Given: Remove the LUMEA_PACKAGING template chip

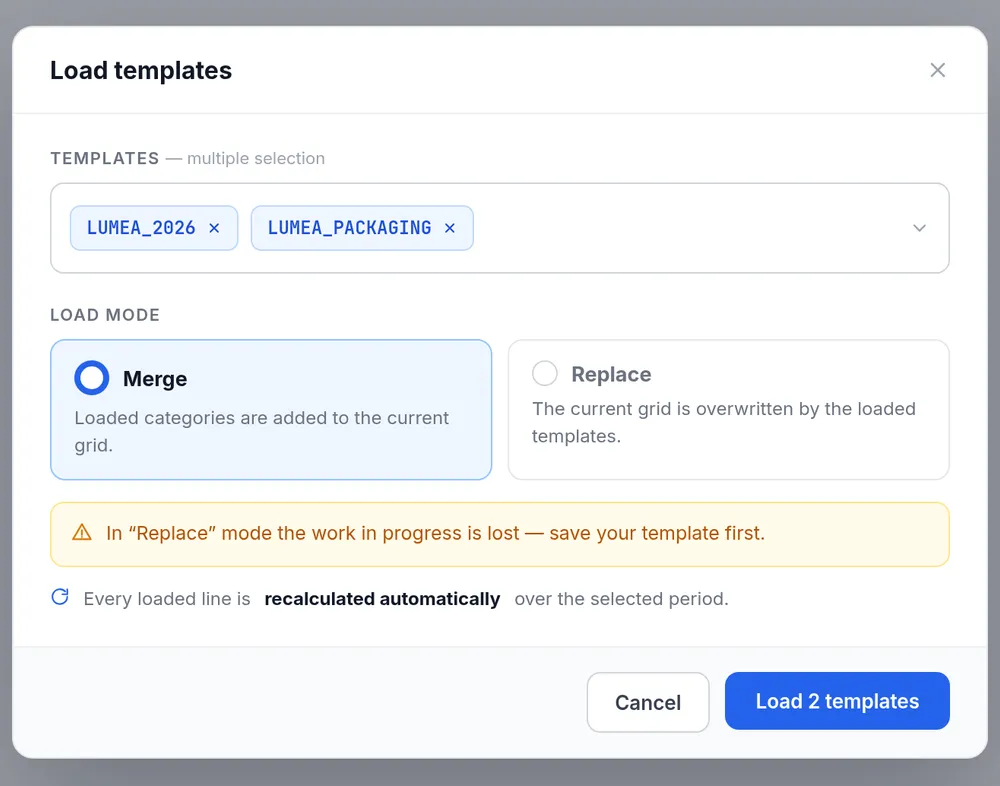Looking at the screenshot, I should click(x=450, y=228).
